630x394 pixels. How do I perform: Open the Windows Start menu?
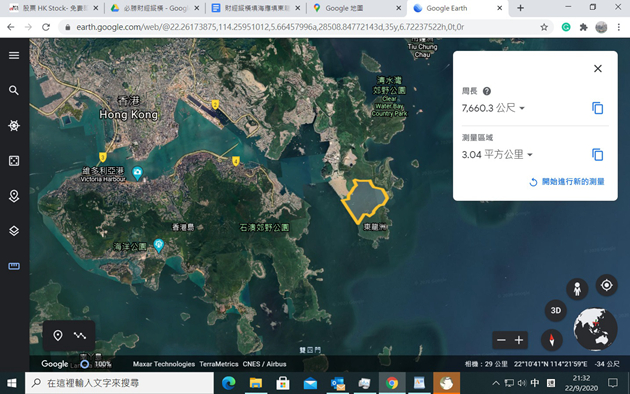[x=12, y=383]
